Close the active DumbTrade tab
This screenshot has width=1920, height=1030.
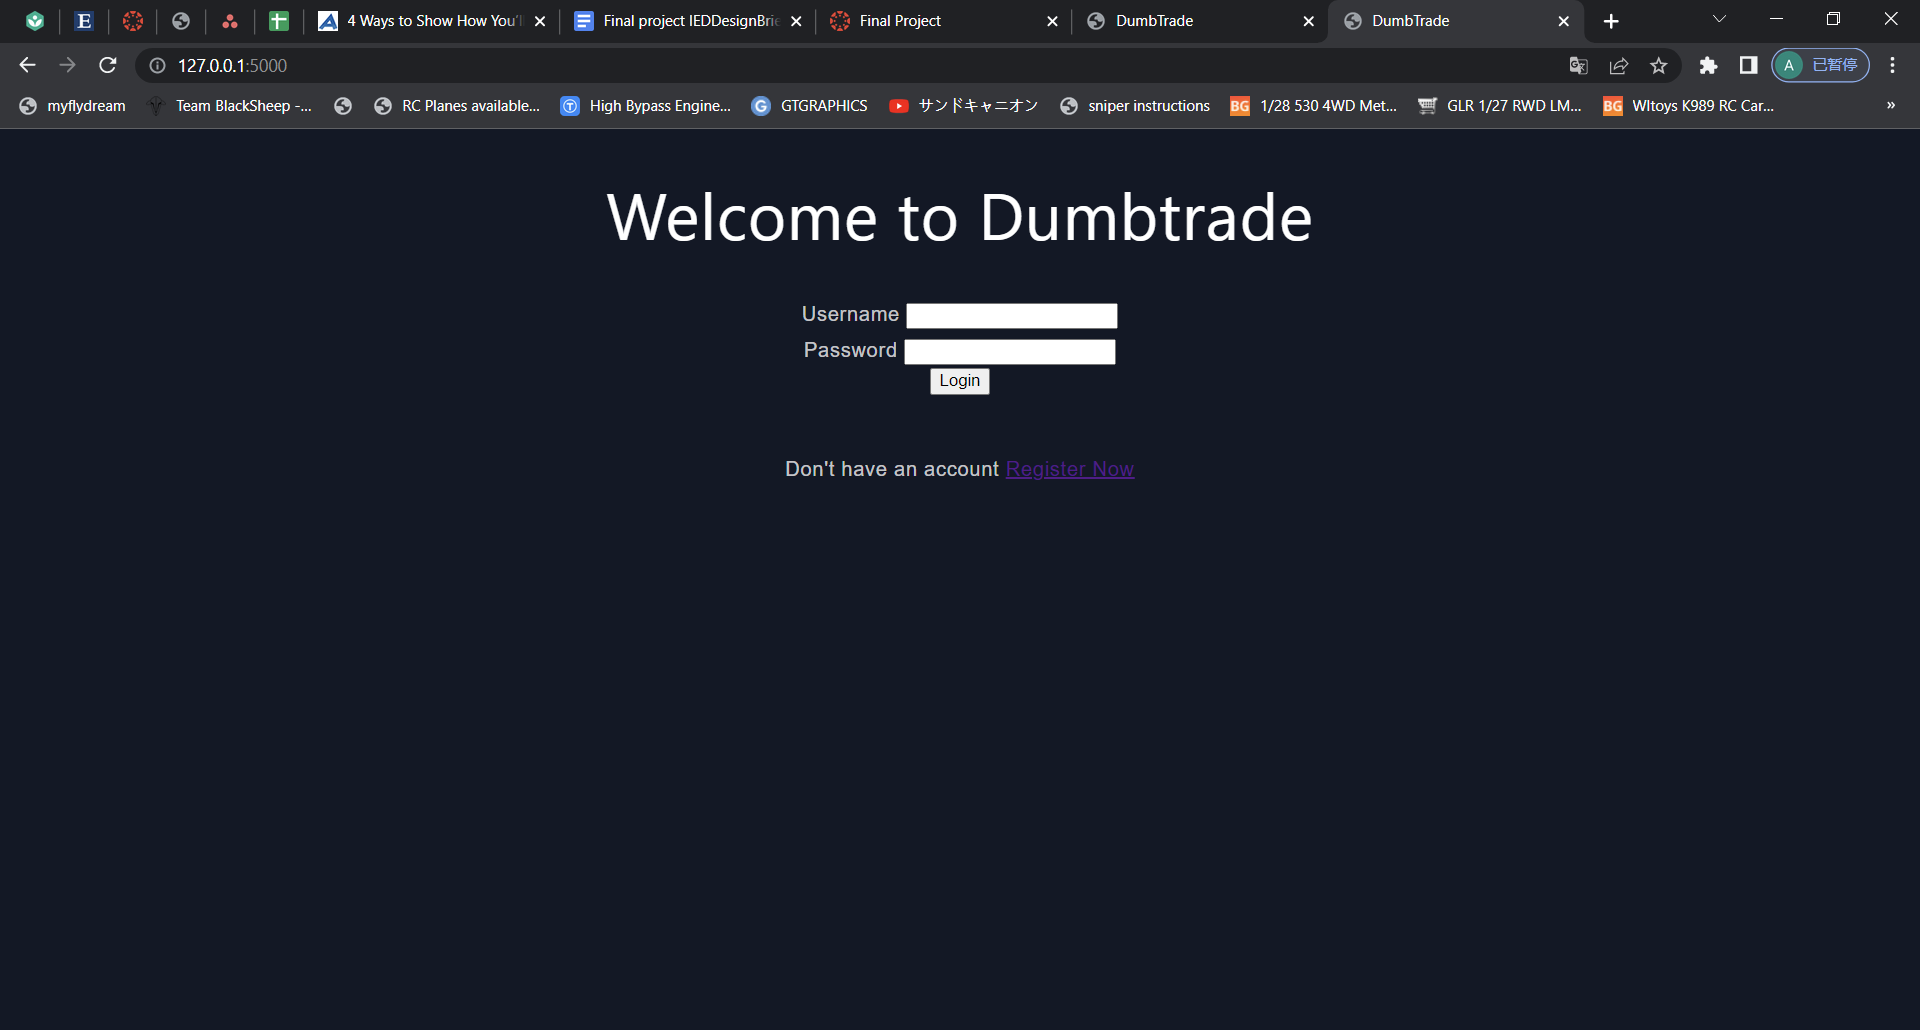[1564, 21]
